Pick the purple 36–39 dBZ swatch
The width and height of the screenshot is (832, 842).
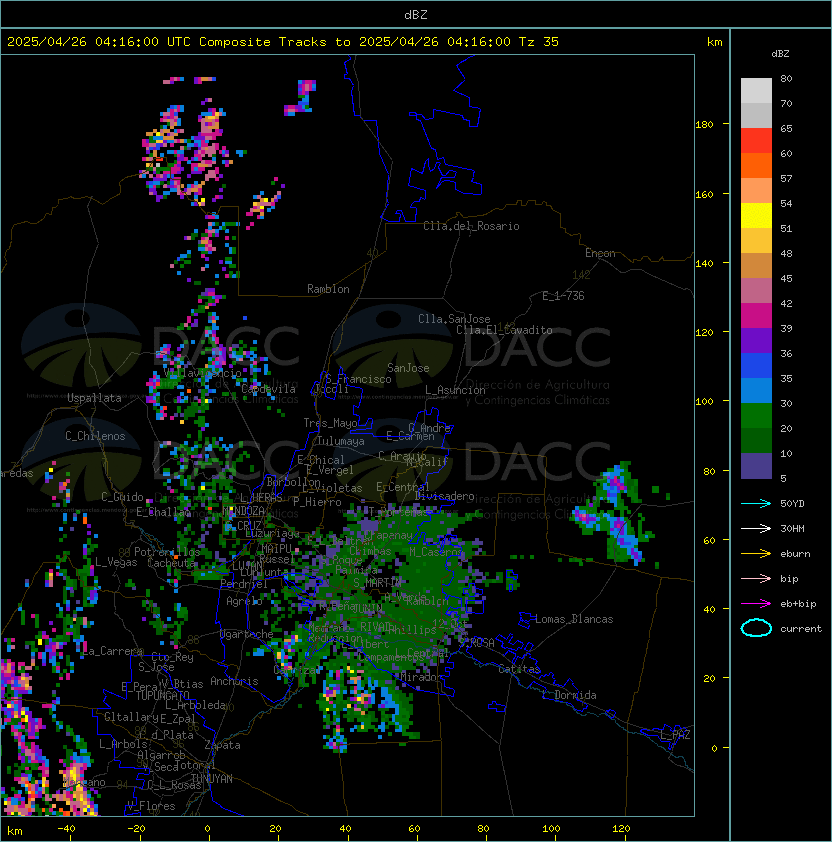756,340
